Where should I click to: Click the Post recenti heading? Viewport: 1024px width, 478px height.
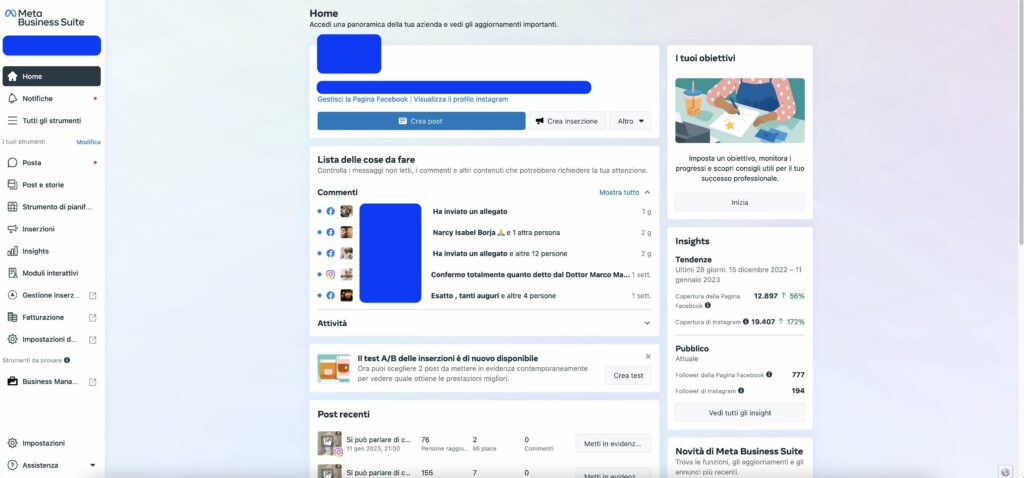(x=344, y=414)
